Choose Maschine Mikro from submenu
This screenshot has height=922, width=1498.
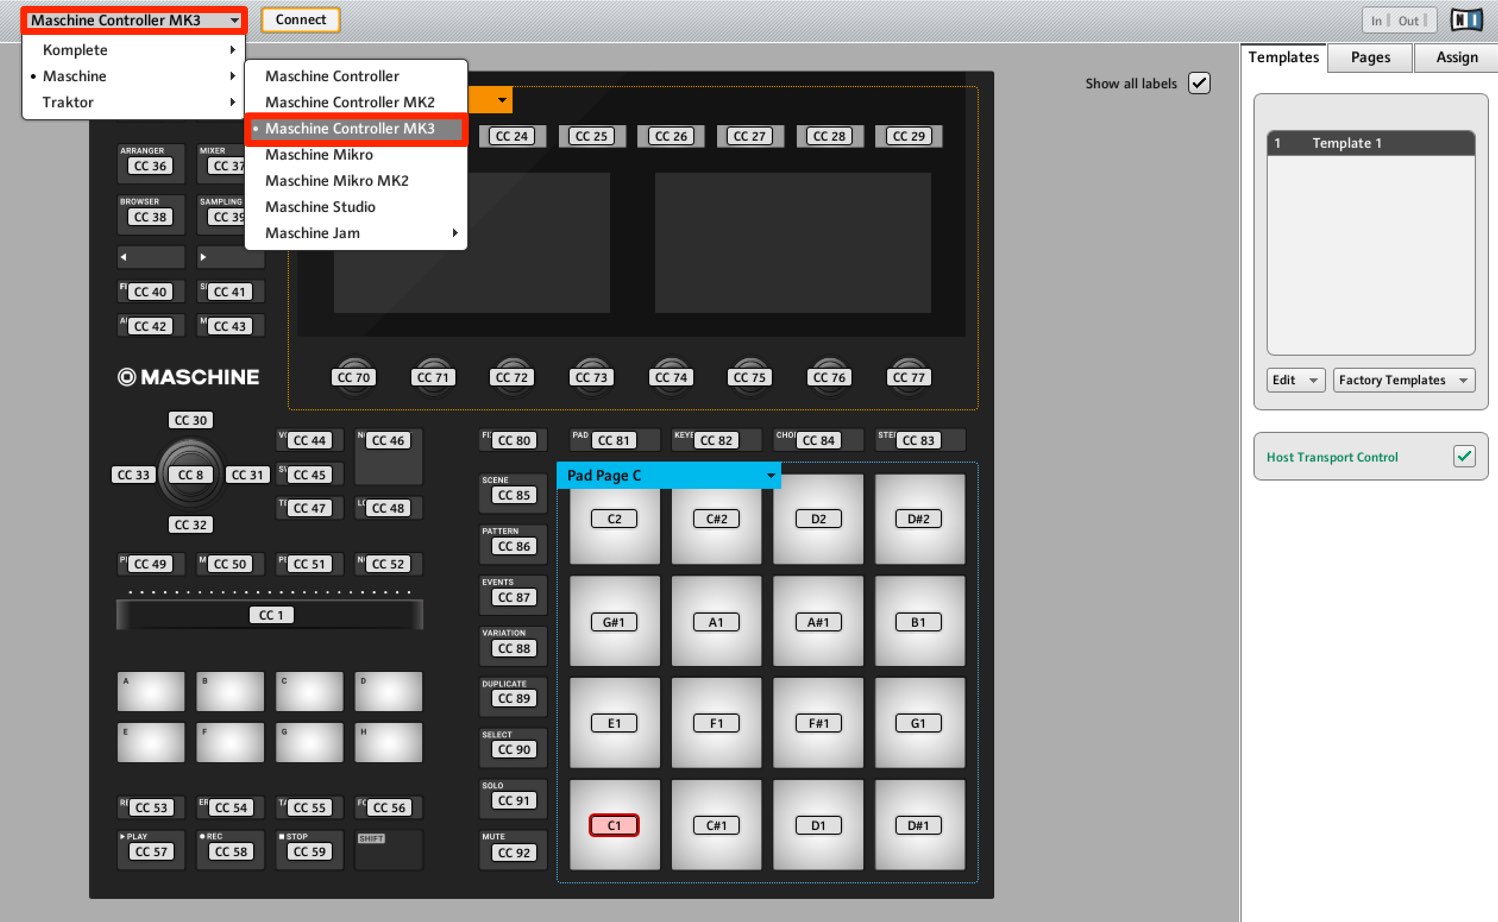pos(356,154)
